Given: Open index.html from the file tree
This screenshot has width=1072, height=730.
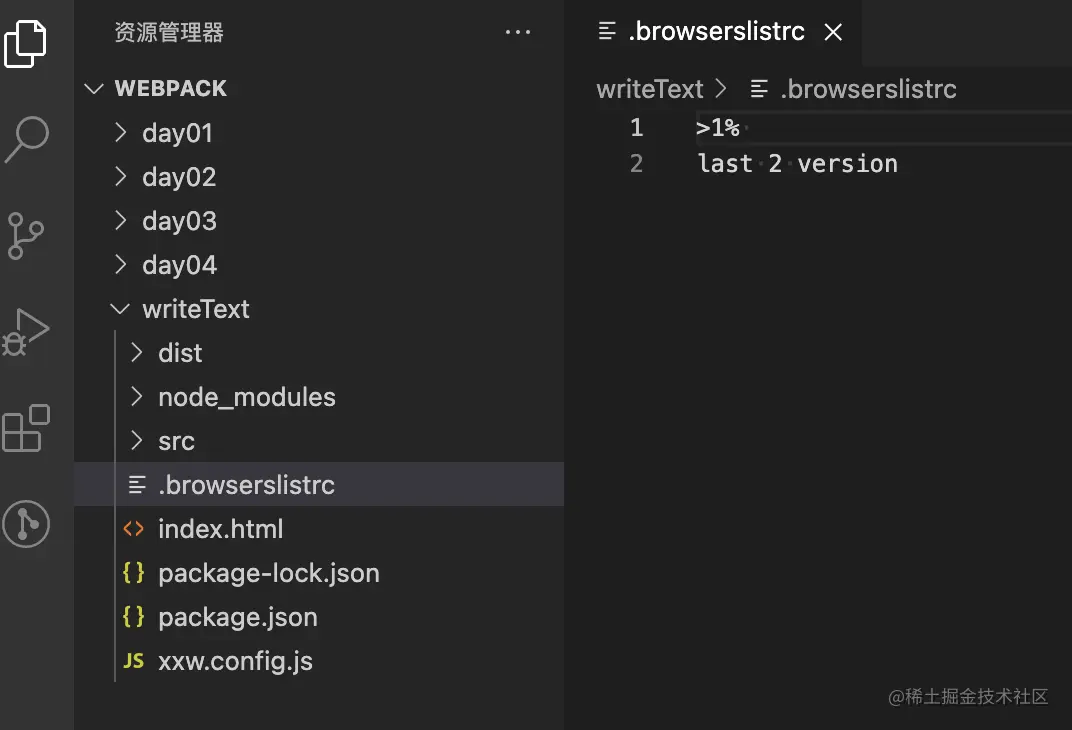Looking at the screenshot, I should pos(221,529).
